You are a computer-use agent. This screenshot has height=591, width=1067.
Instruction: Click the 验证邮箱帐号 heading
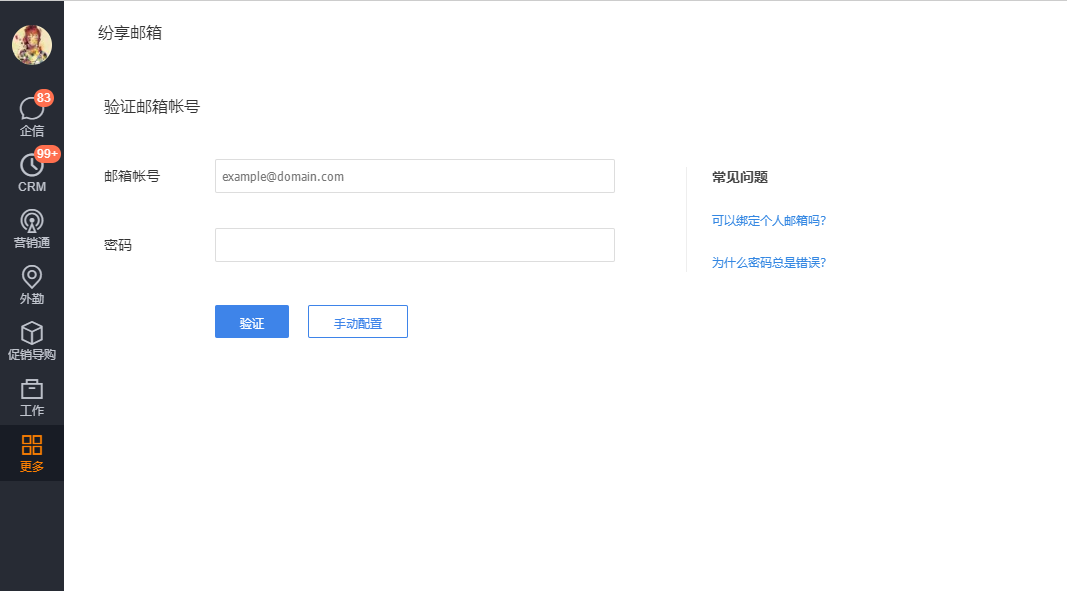[152, 107]
